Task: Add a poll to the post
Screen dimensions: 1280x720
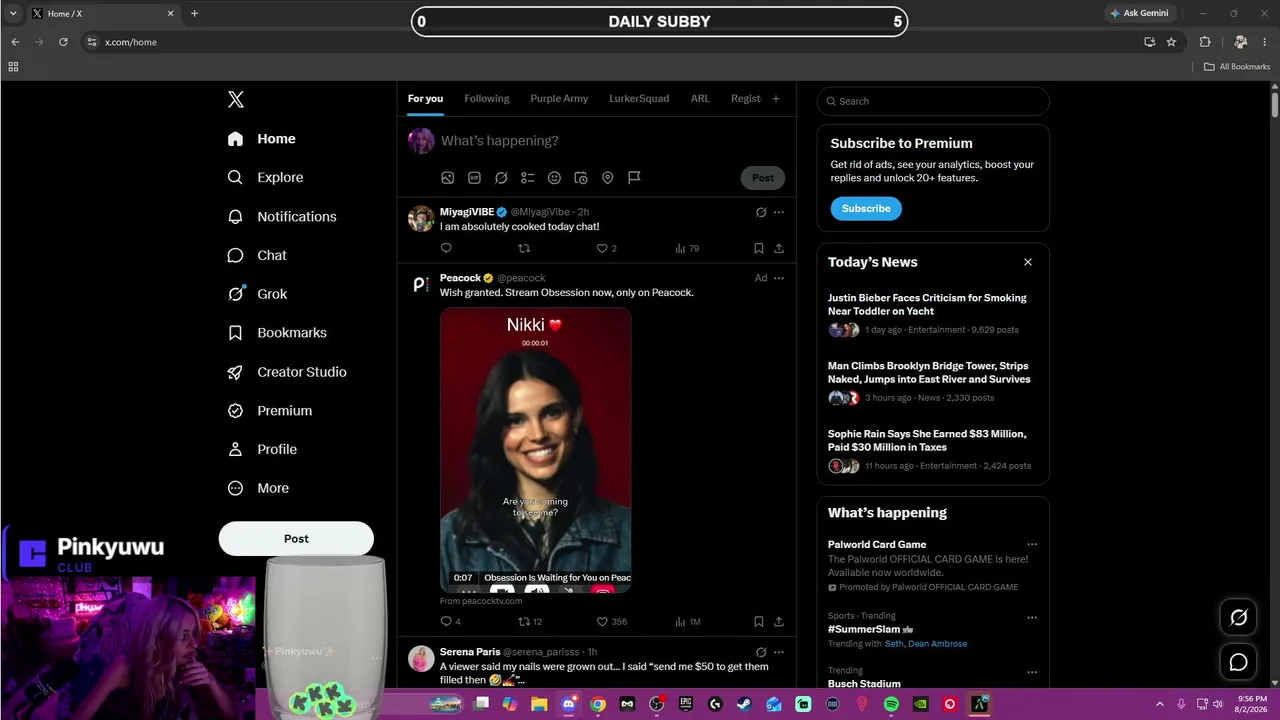Action: (x=528, y=178)
